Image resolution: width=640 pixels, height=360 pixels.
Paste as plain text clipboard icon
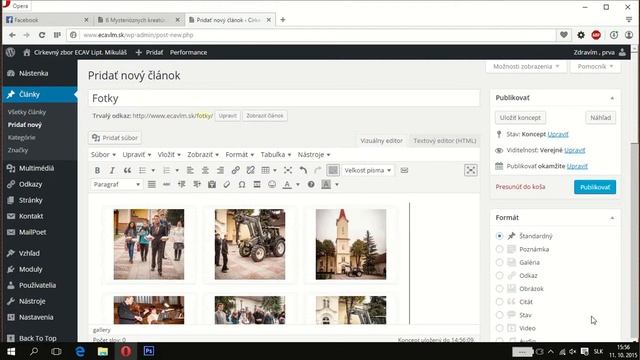pyautogui.click(x=212, y=184)
